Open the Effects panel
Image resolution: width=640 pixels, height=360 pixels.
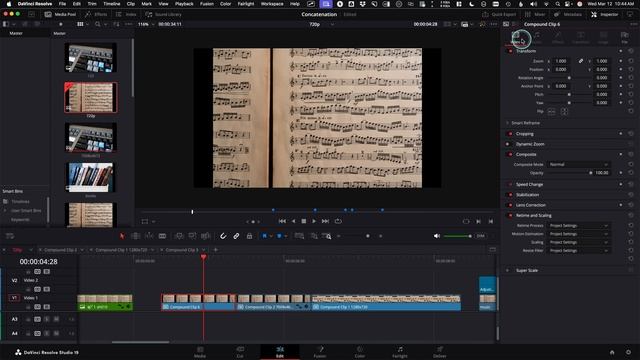(x=96, y=14)
